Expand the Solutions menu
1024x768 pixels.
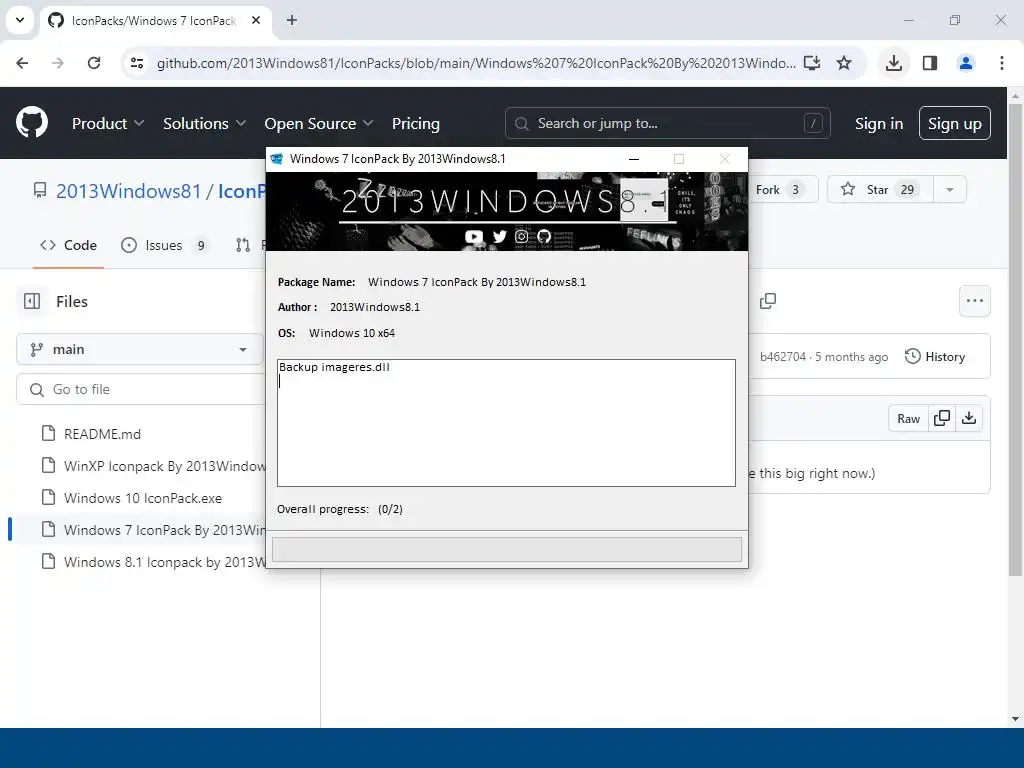[x=204, y=123]
